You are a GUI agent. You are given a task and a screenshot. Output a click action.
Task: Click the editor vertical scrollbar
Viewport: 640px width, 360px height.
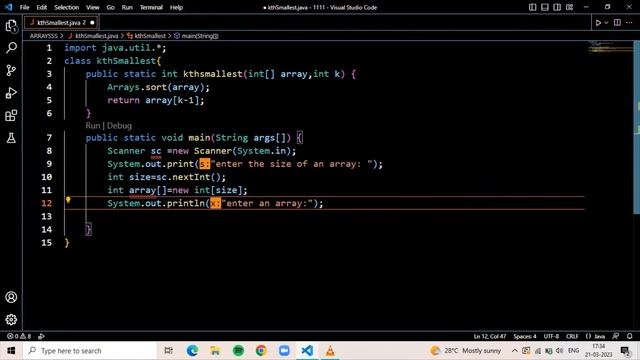[637, 127]
